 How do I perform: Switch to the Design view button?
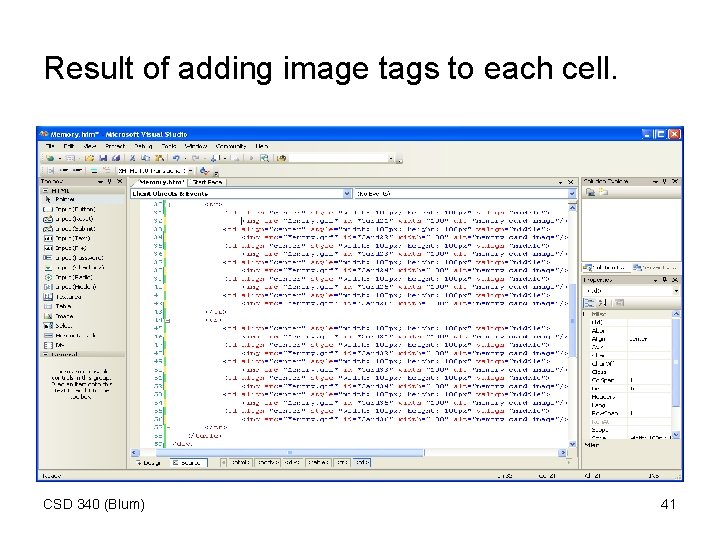pos(149,463)
